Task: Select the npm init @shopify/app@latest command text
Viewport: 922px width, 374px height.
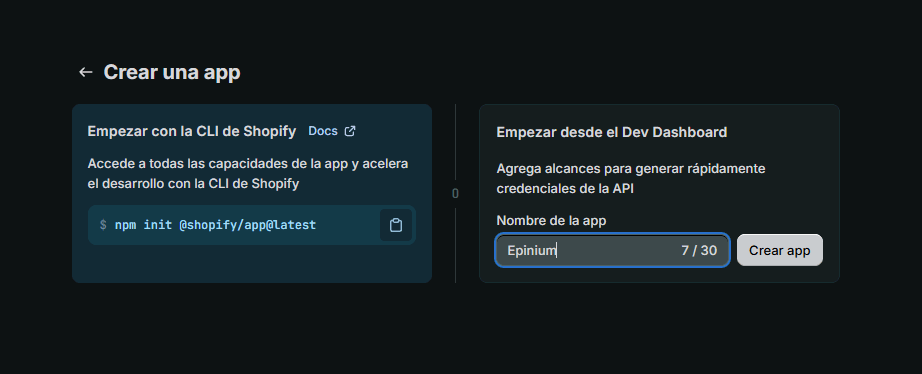Action: click(x=215, y=225)
